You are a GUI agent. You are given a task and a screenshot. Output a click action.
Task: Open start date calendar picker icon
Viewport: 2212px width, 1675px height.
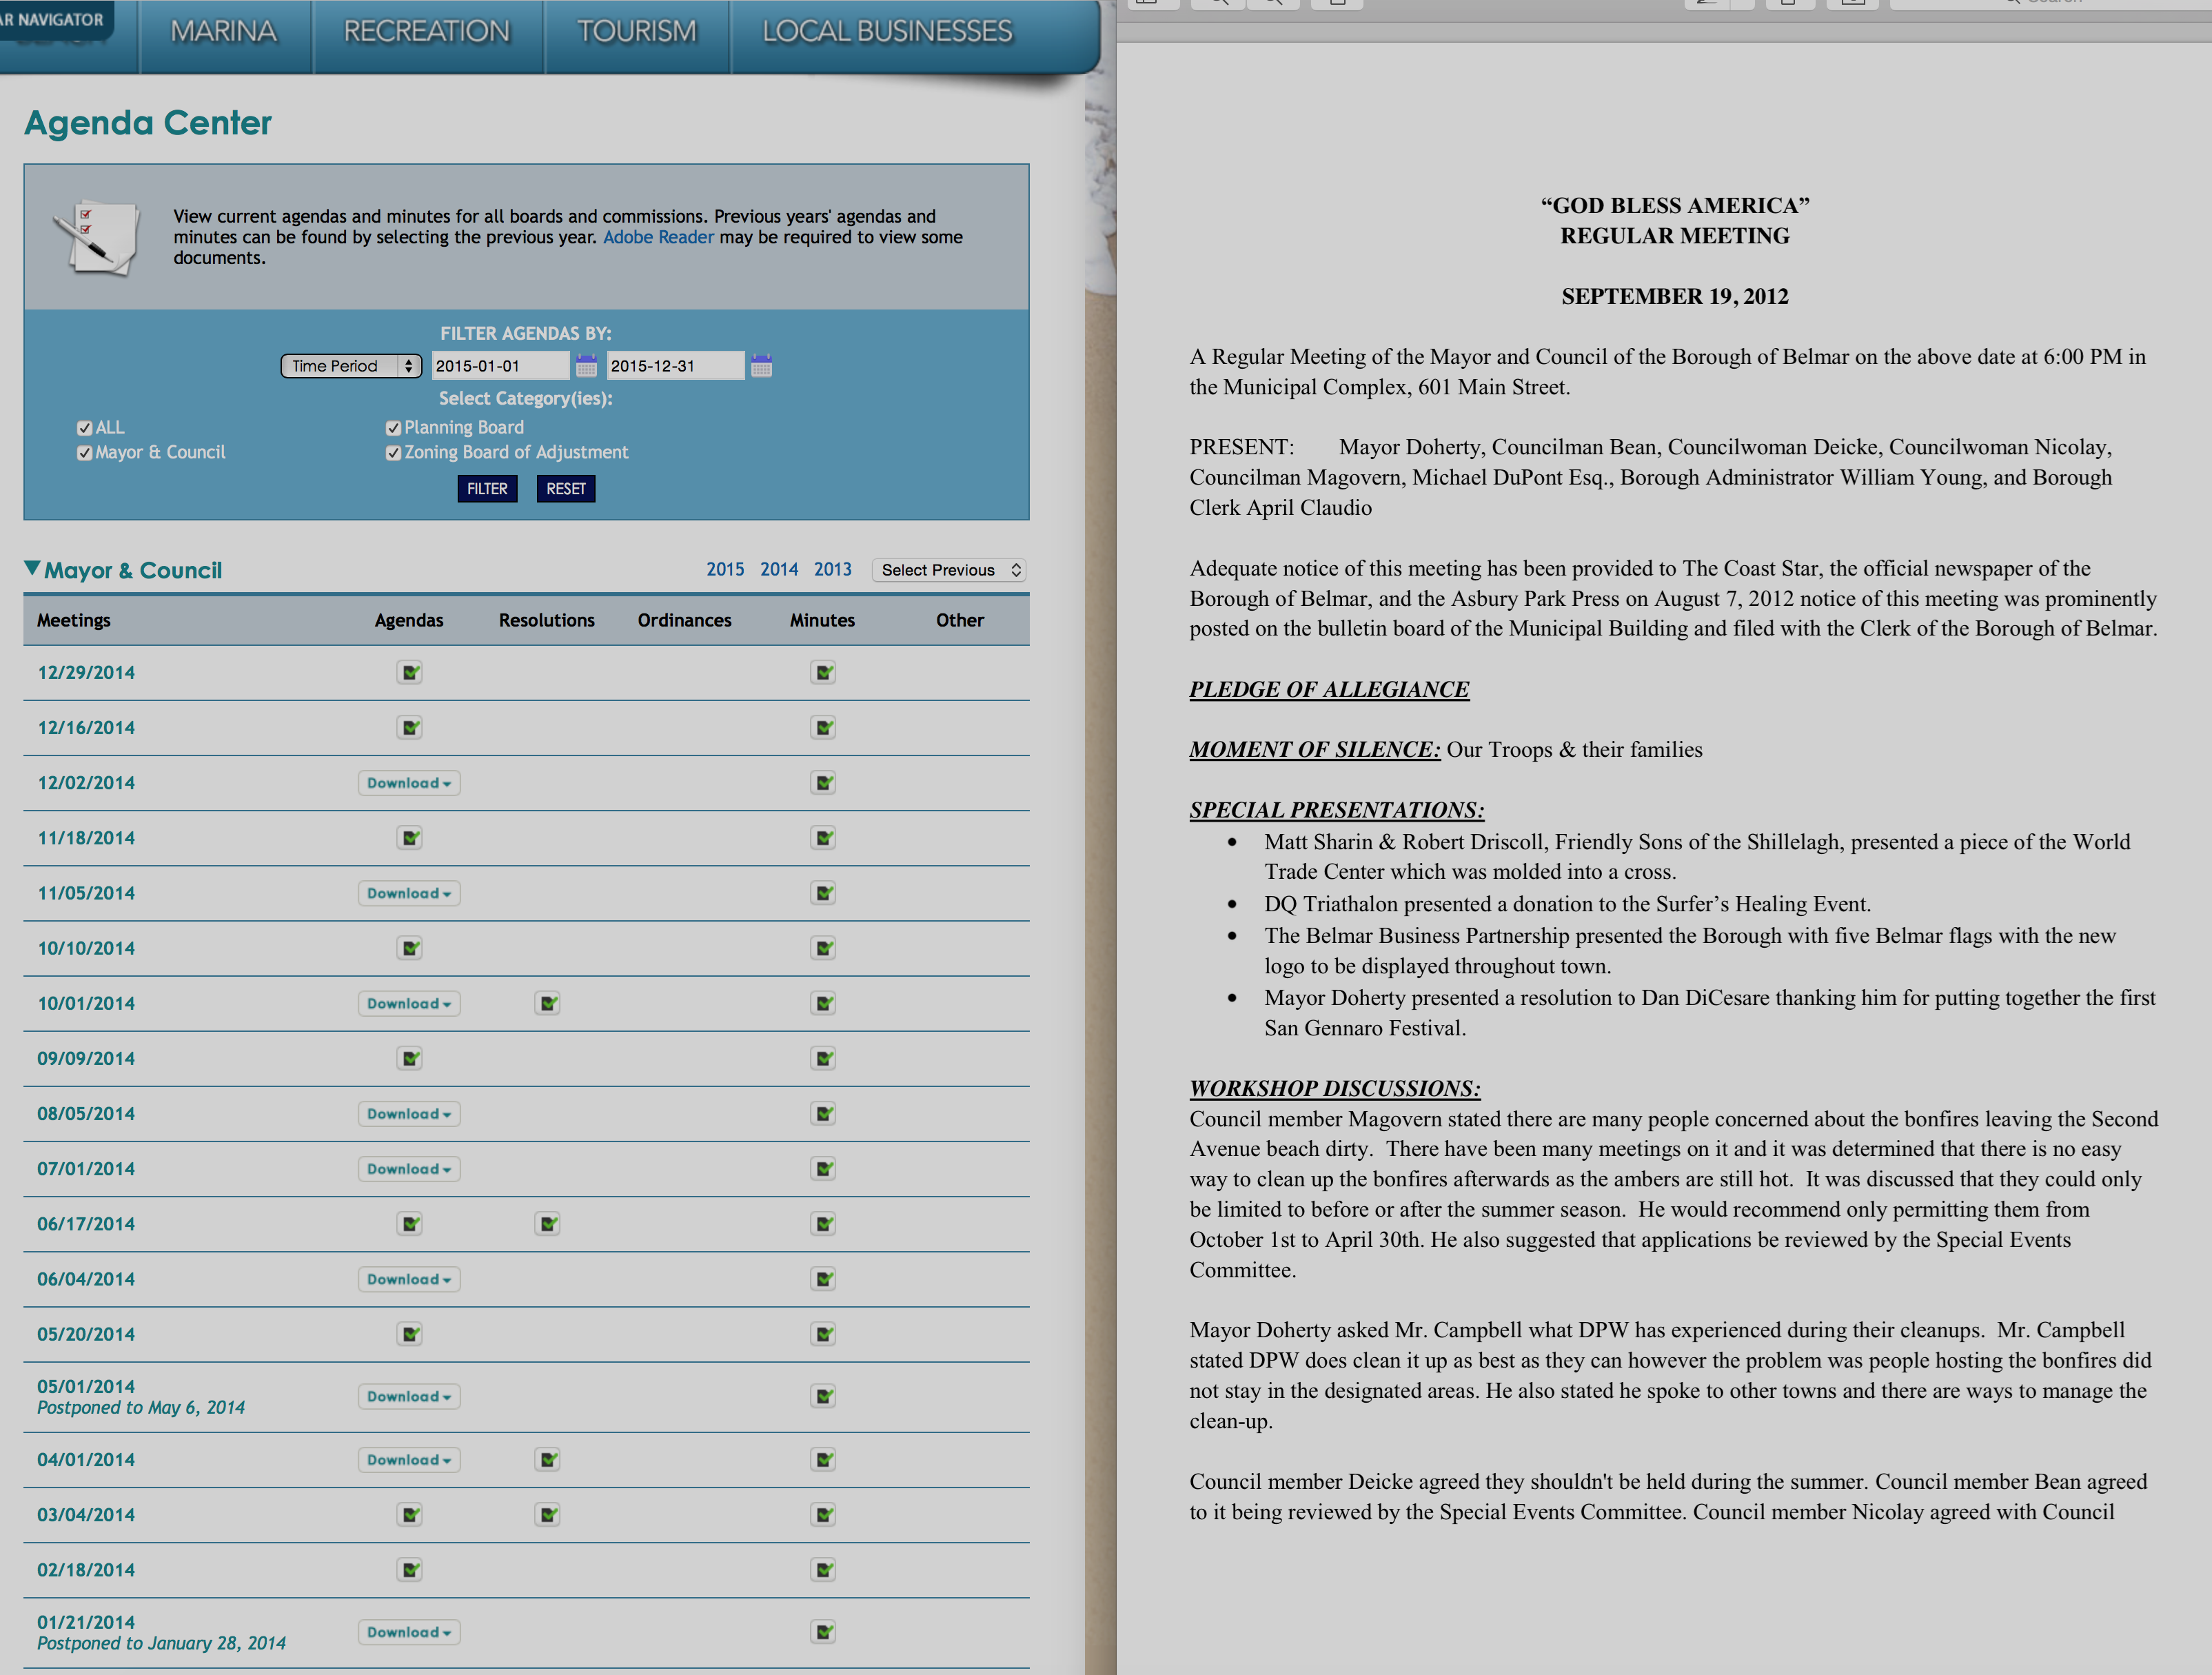[x=586, y=365]
